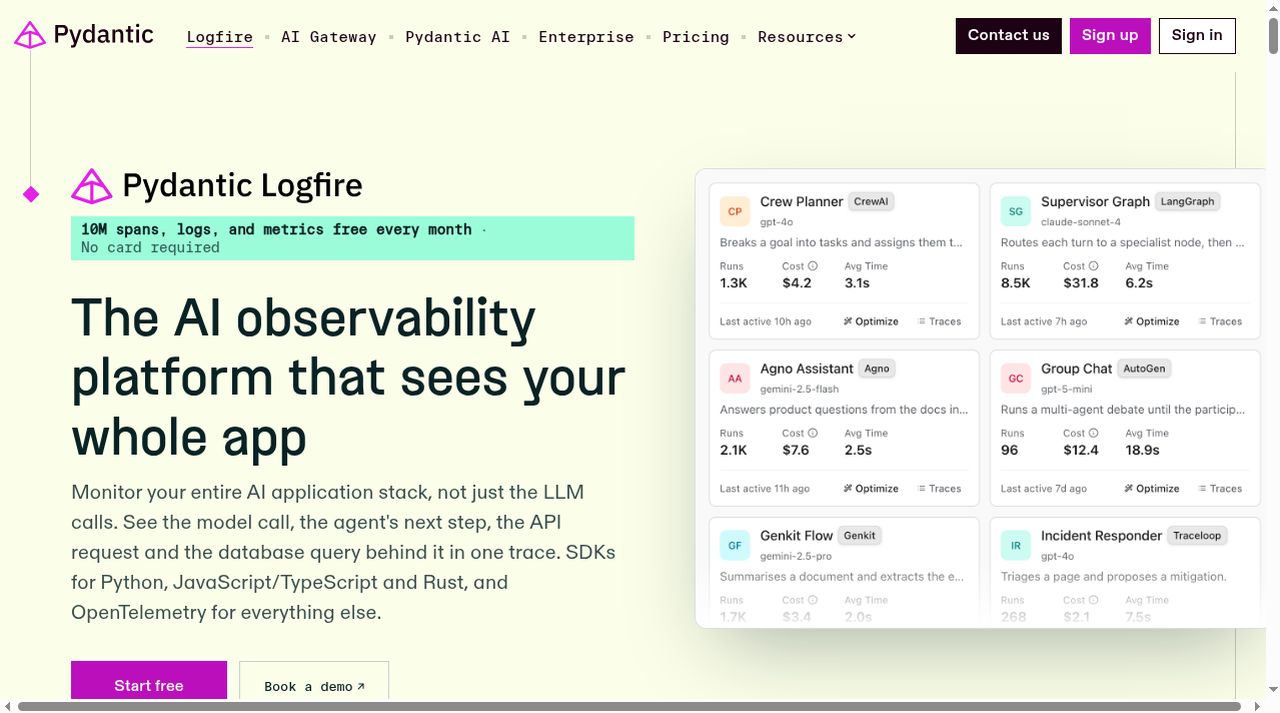Click the $31.8 cost value

[x=1081, y=283]
